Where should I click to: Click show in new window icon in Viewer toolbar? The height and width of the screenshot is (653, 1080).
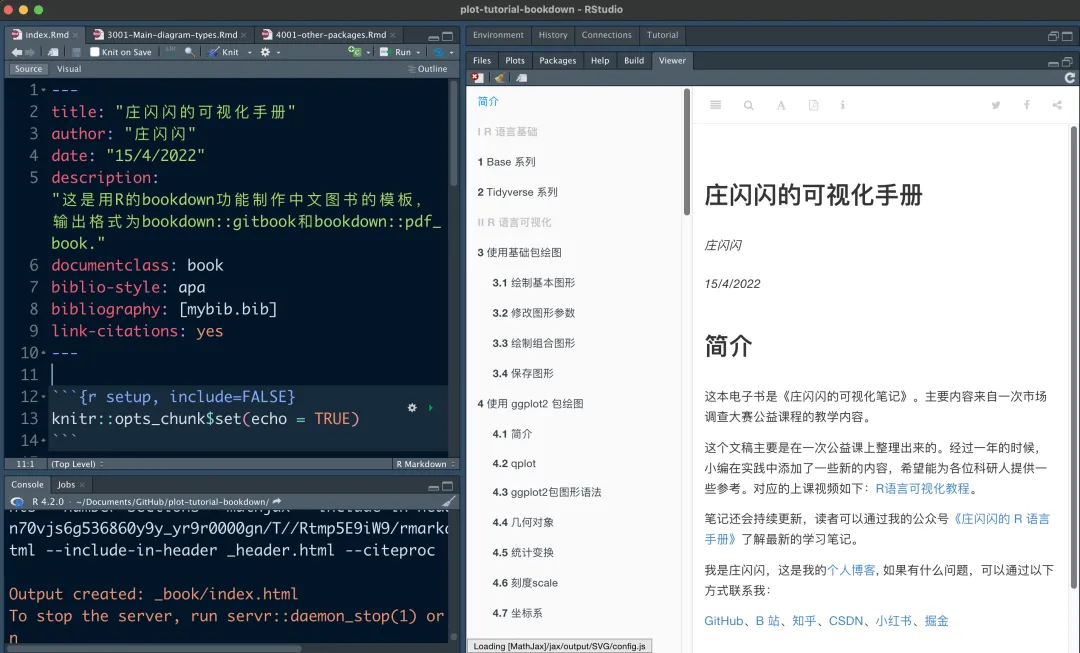point(522,78)
